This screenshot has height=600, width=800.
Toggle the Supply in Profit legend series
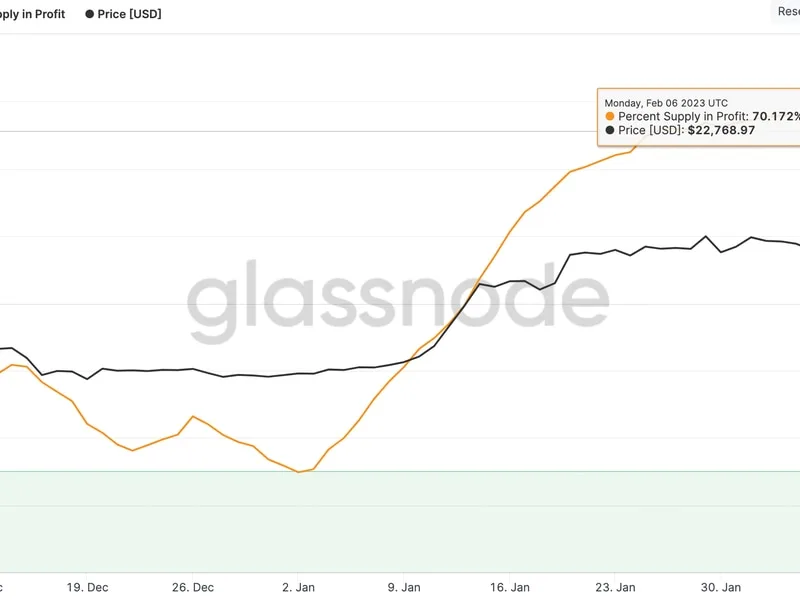coord(32,14)
